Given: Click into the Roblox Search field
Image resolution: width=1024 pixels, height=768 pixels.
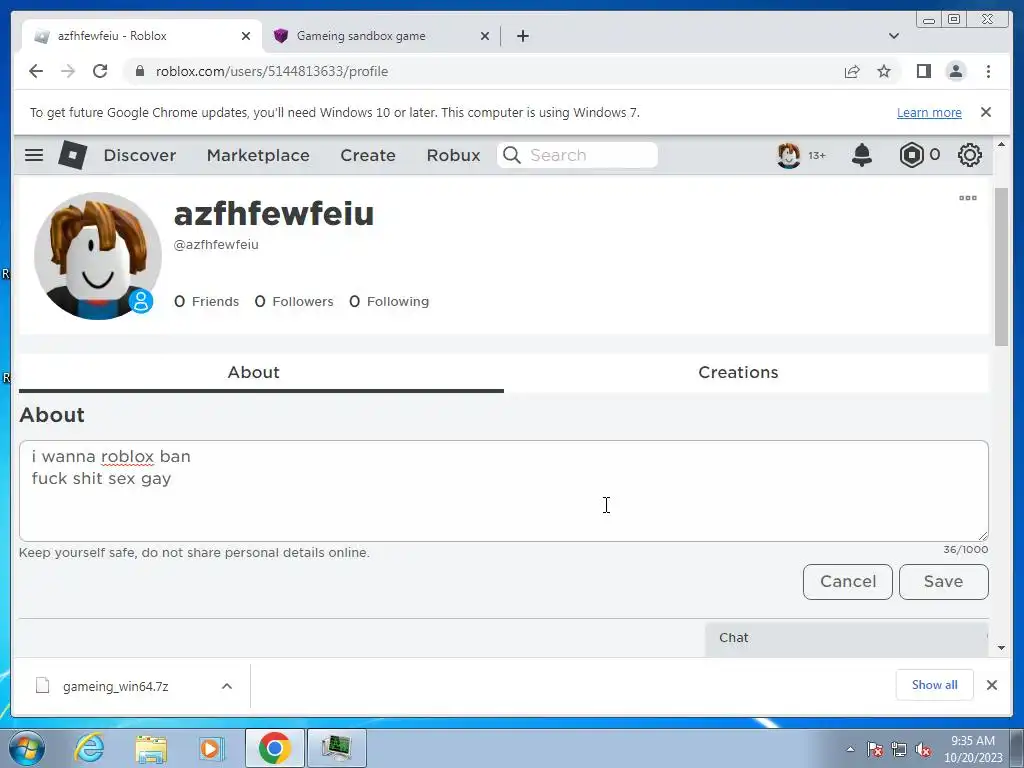Looking at the screenshot, I should (577, 155).
